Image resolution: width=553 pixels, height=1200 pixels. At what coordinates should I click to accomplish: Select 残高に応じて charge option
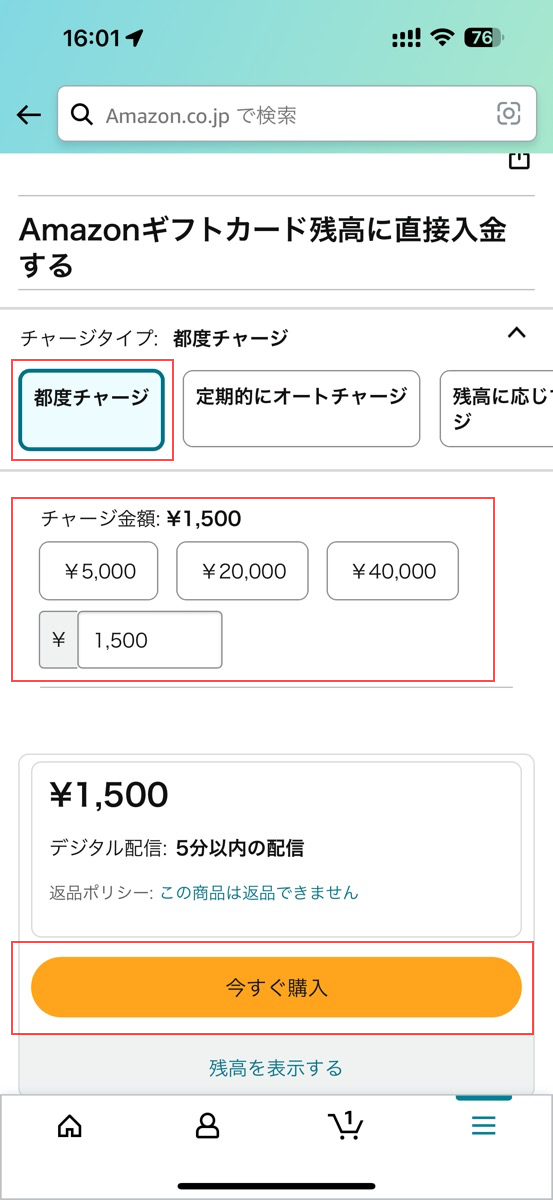497,409
